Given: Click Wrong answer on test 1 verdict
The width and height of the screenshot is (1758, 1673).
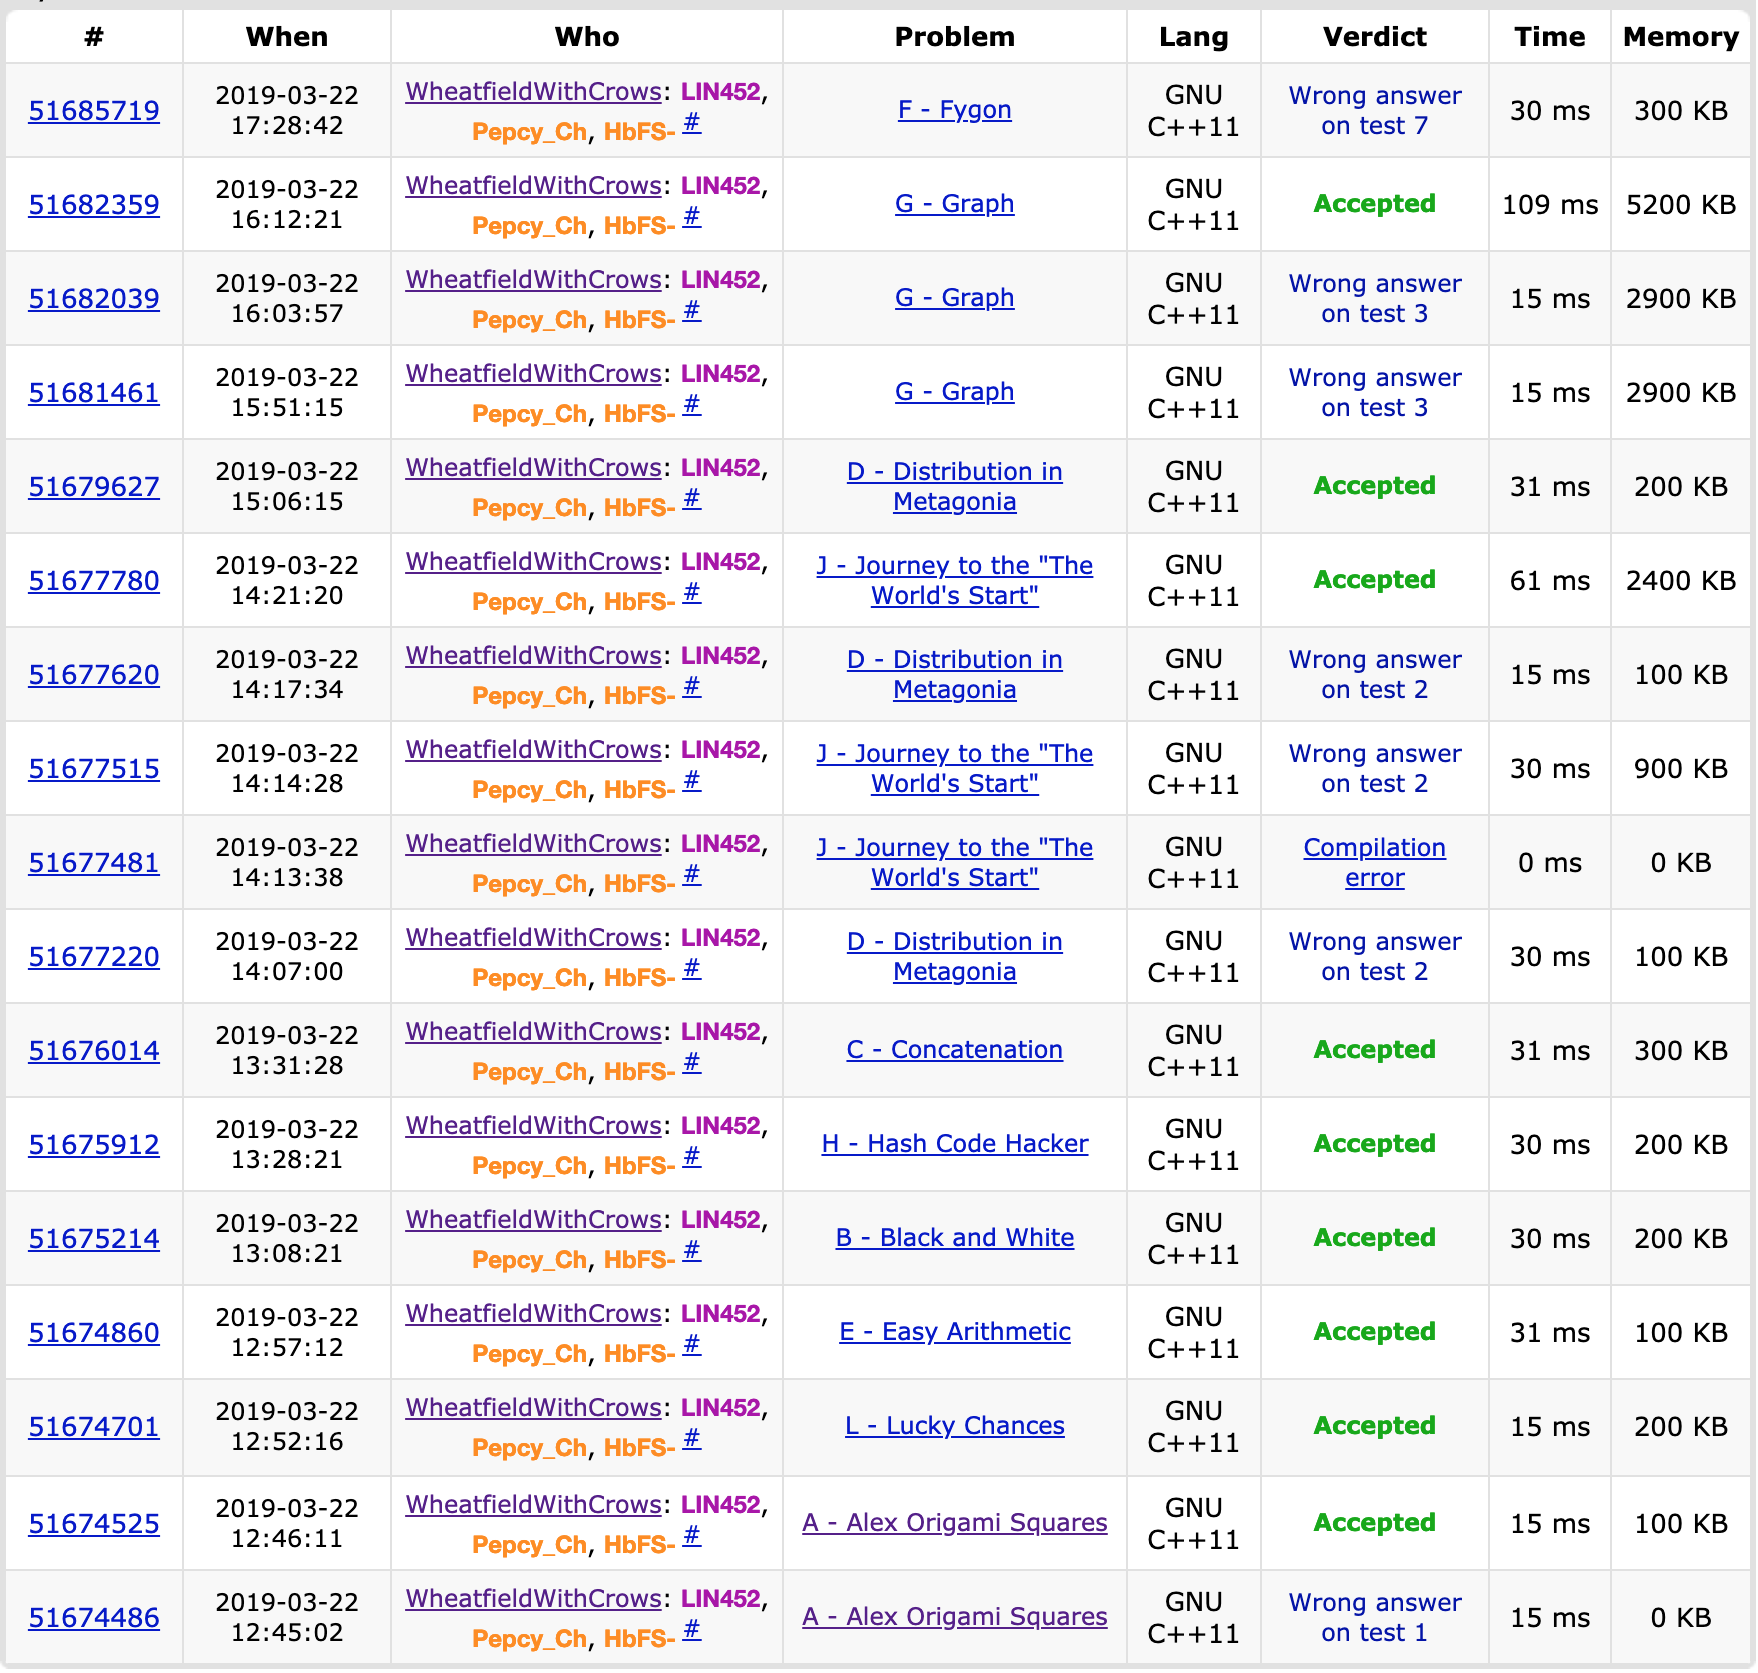Looking at the screenshot, I should tap(1374, 1618).
